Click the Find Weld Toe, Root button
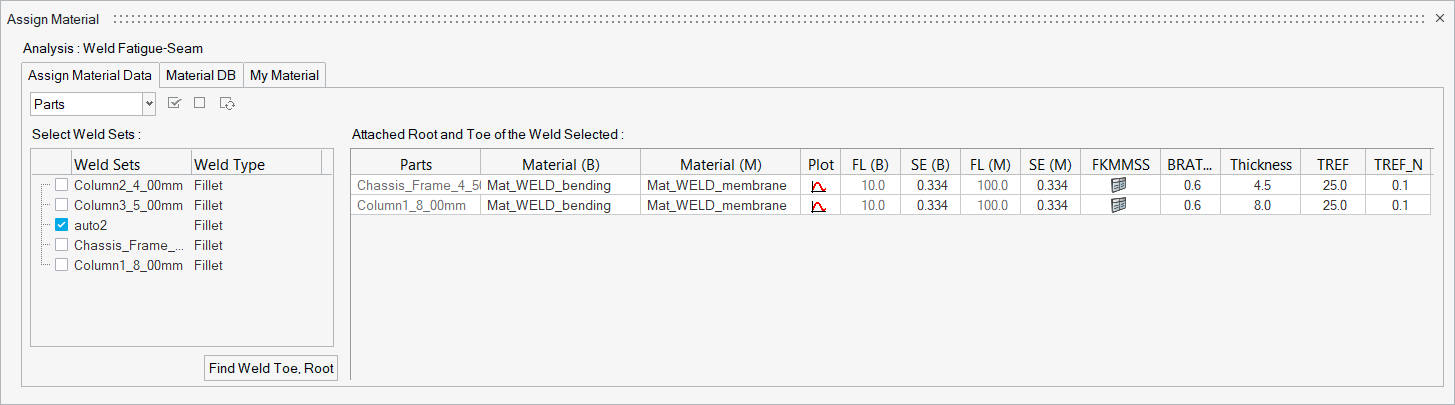 point(271,368)
